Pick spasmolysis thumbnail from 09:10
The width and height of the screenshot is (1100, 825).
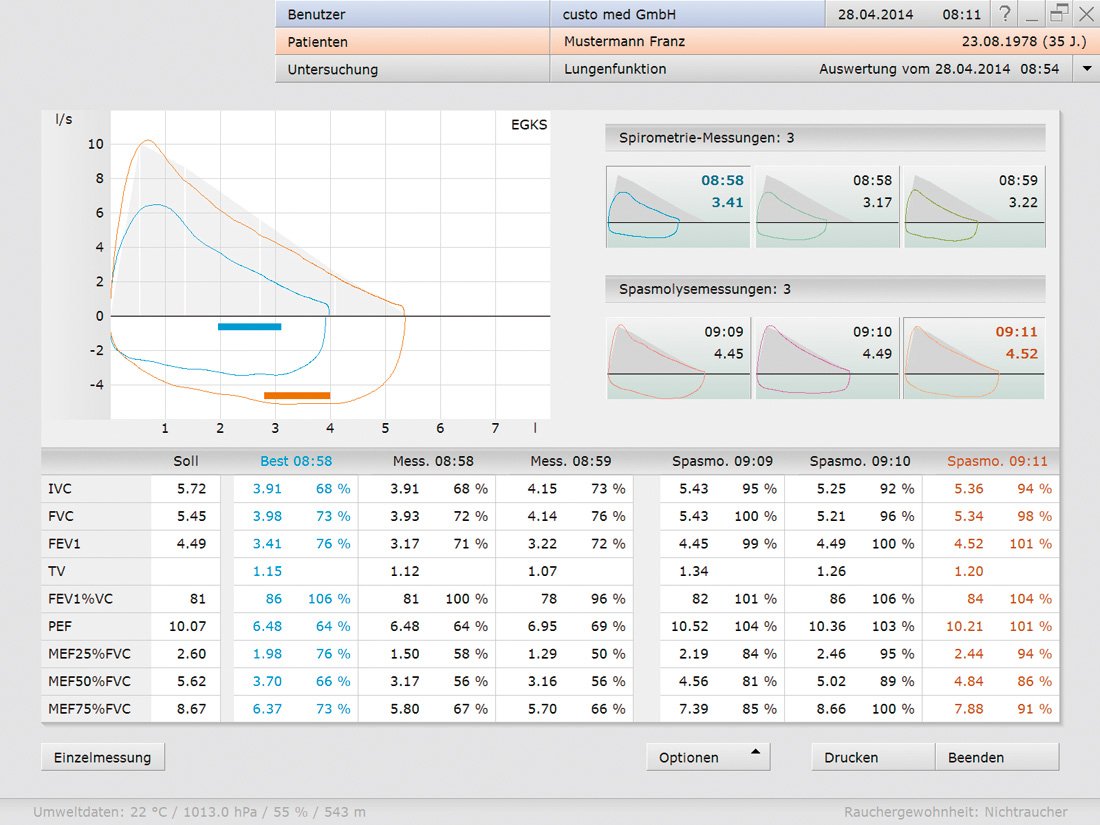(x=825, y=359)
